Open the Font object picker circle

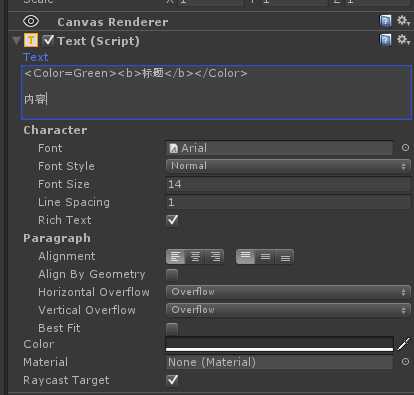click(405, 148)
